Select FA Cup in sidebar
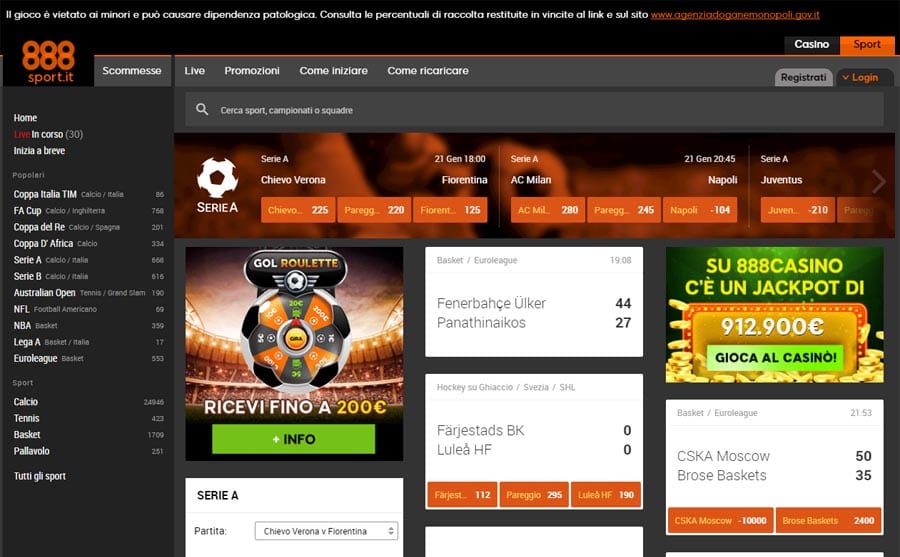The image size is (900, 557). 88,211
